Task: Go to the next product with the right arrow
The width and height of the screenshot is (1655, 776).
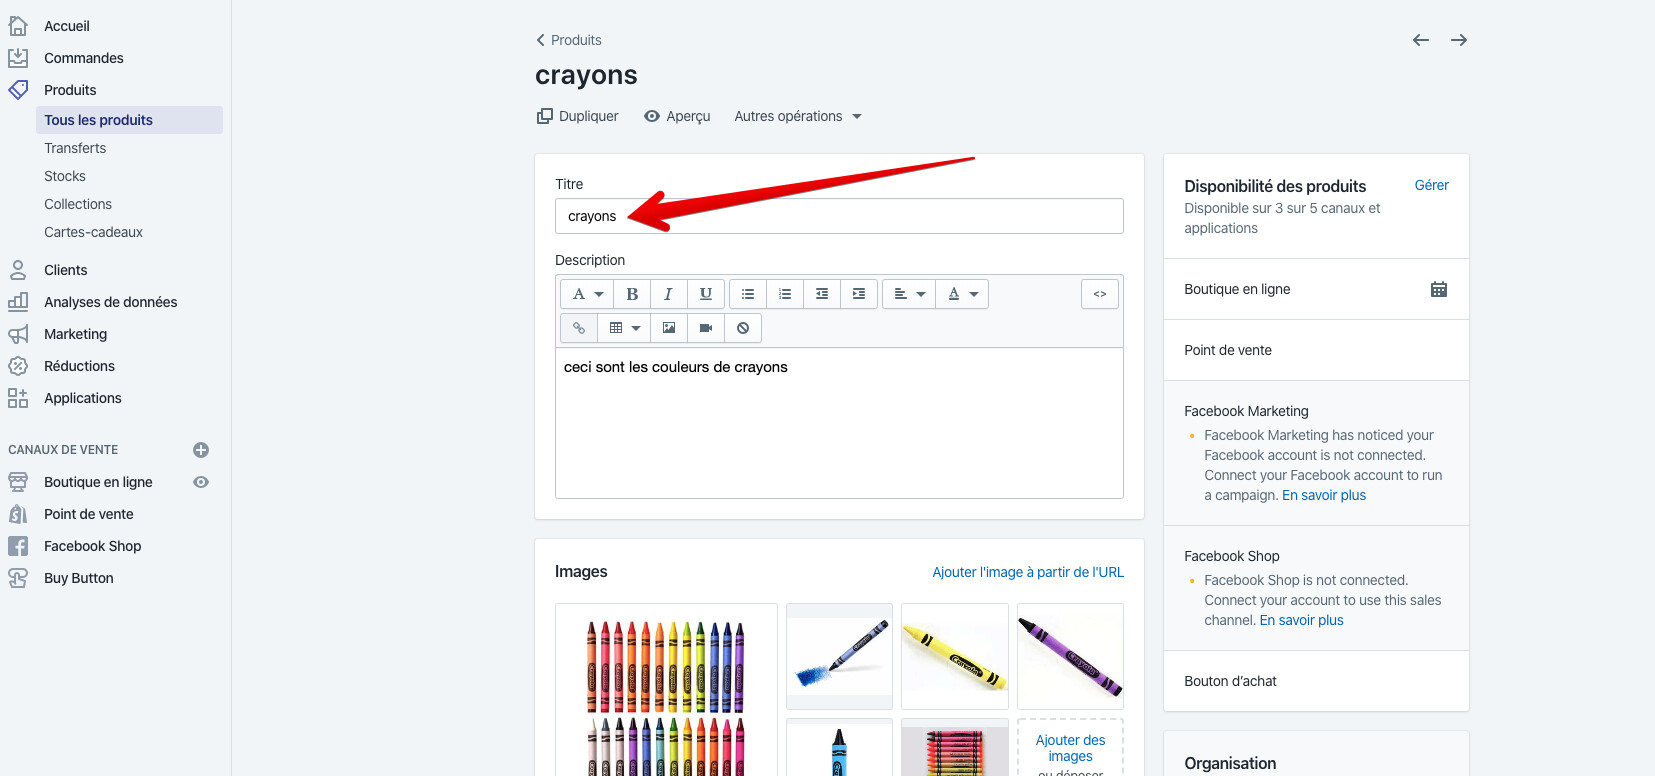Action: click(1459, 40)
